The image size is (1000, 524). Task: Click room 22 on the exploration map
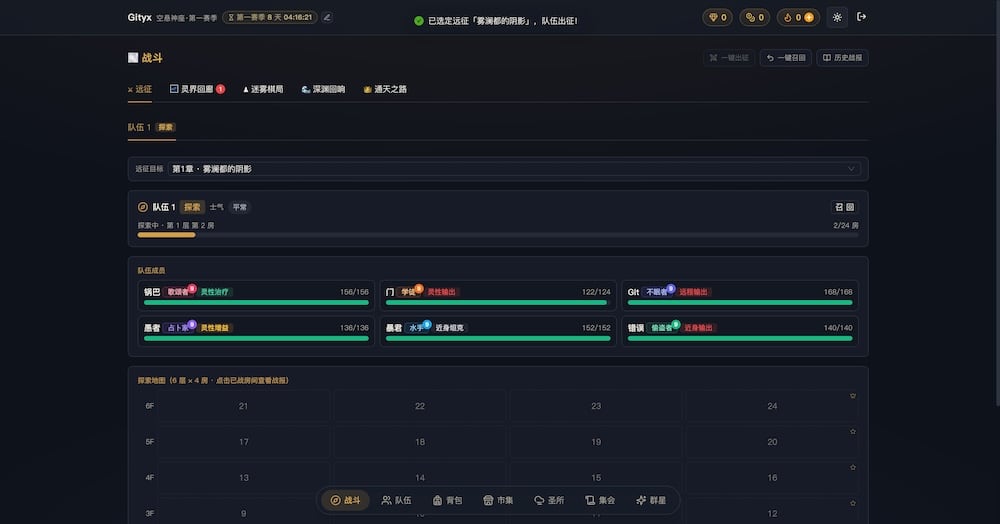[420, 406]
